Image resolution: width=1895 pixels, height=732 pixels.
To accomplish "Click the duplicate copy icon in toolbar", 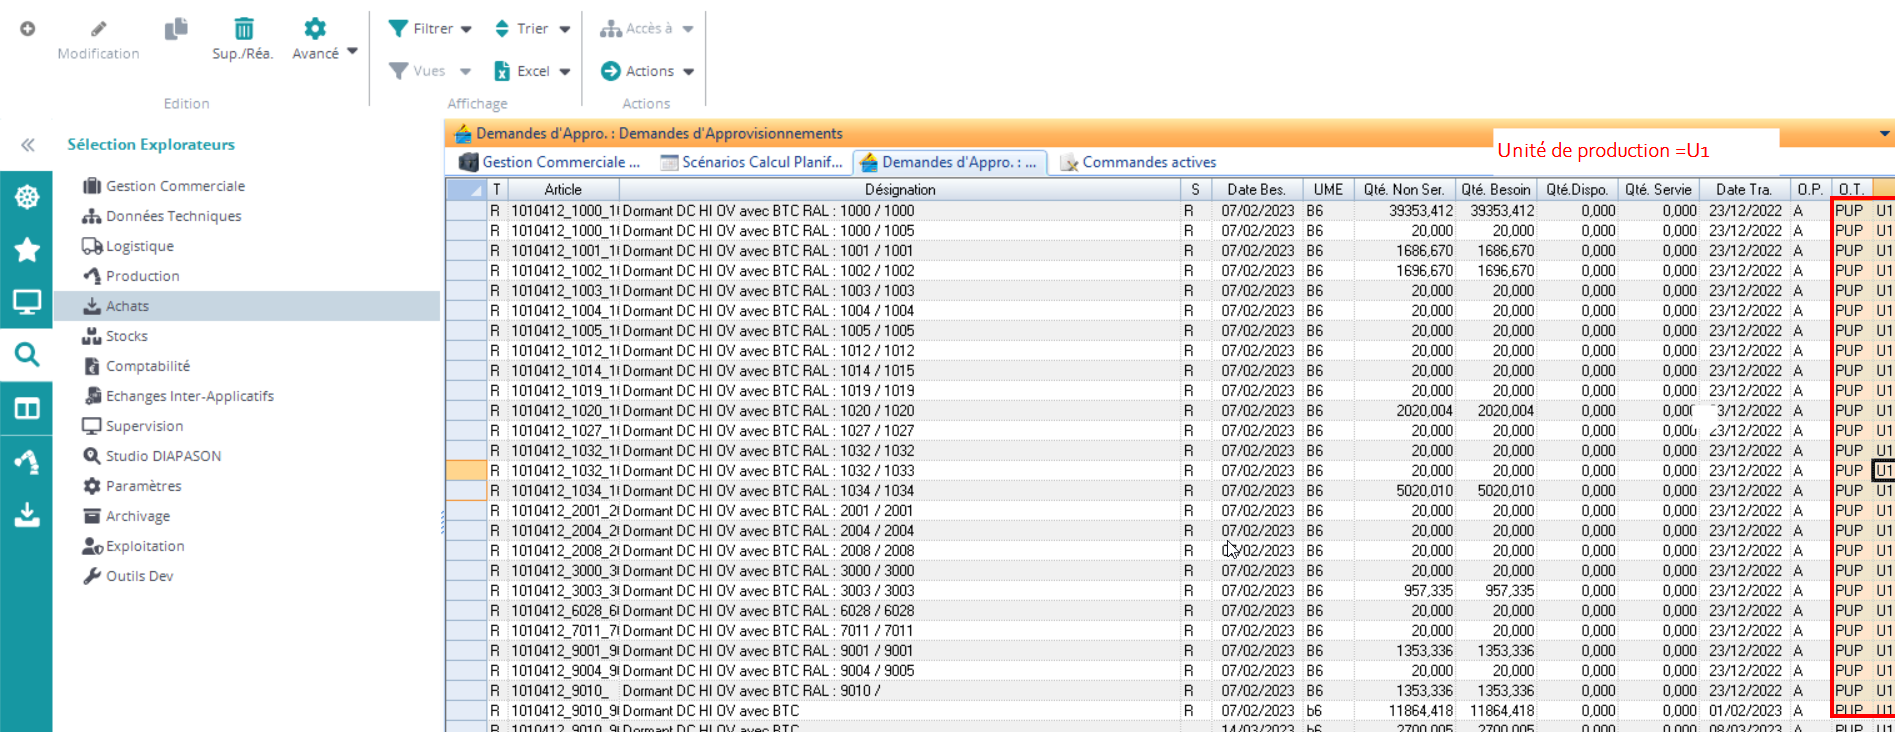I will click(176, 29).
